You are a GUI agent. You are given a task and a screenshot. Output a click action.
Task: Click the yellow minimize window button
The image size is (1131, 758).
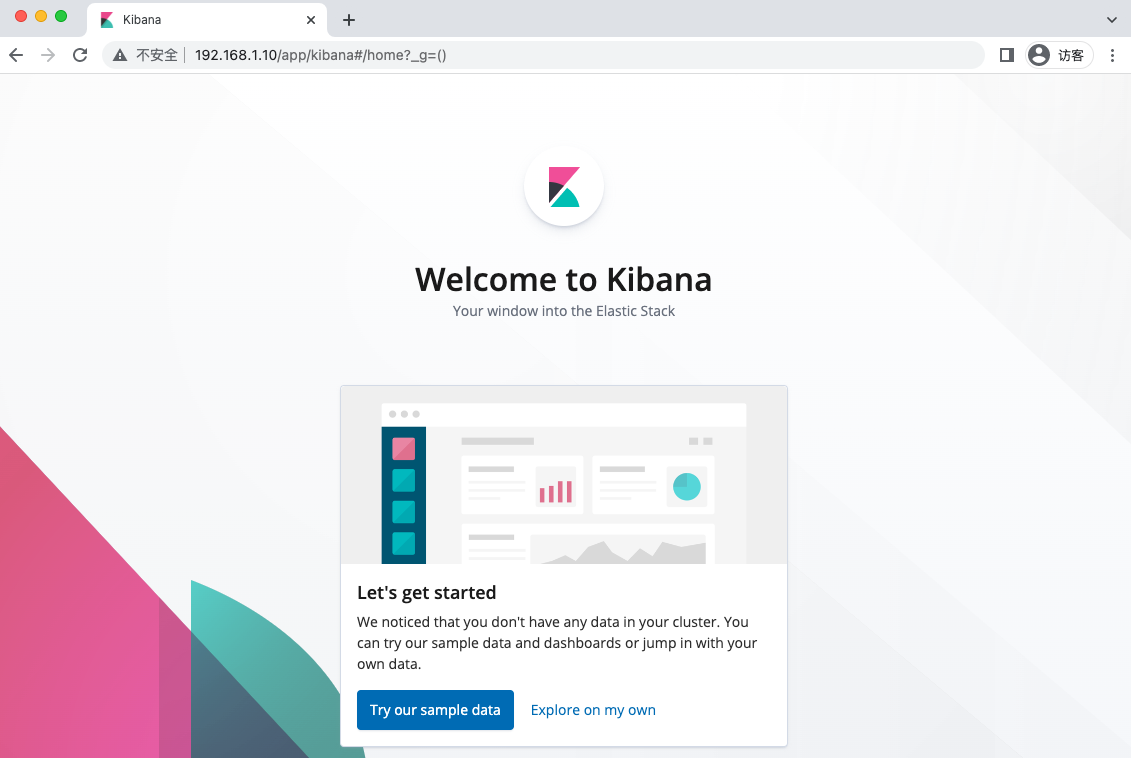[41, 16]
